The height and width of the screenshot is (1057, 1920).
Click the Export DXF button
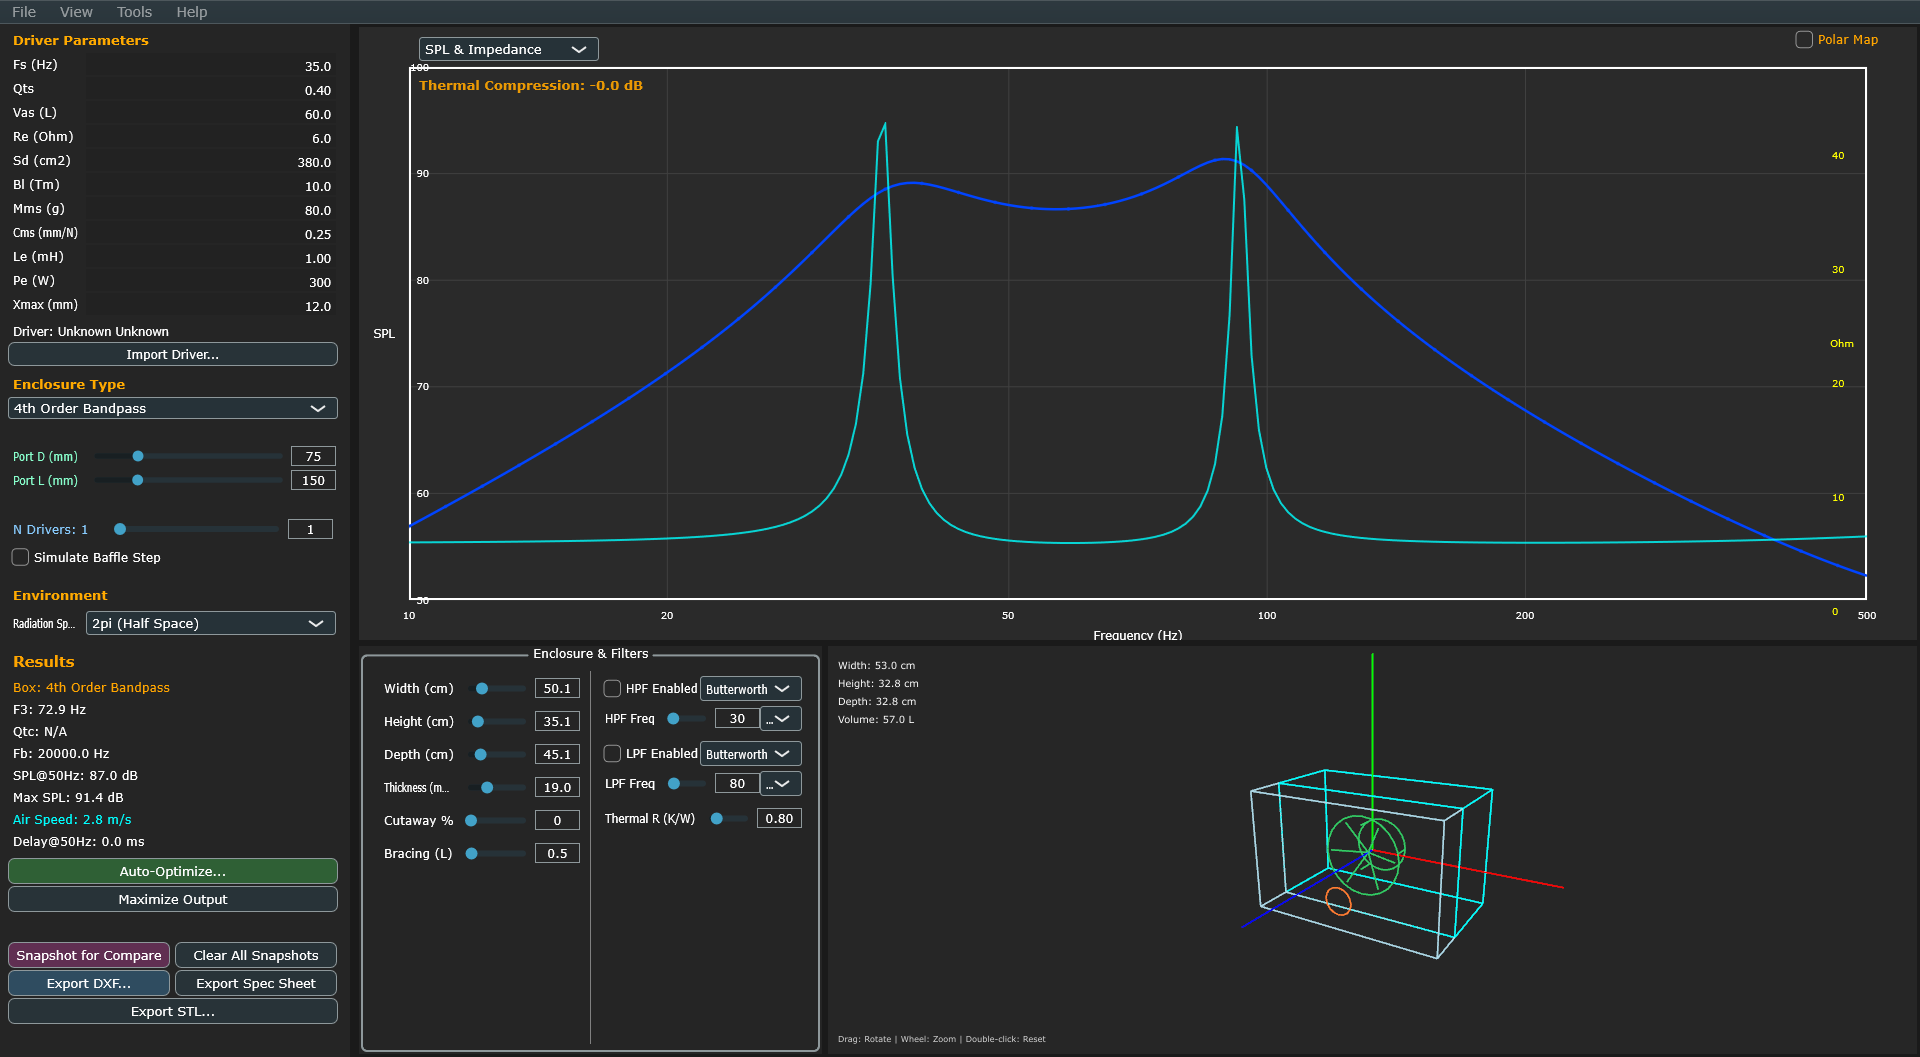pyautogui.click(x=89, y=983)
